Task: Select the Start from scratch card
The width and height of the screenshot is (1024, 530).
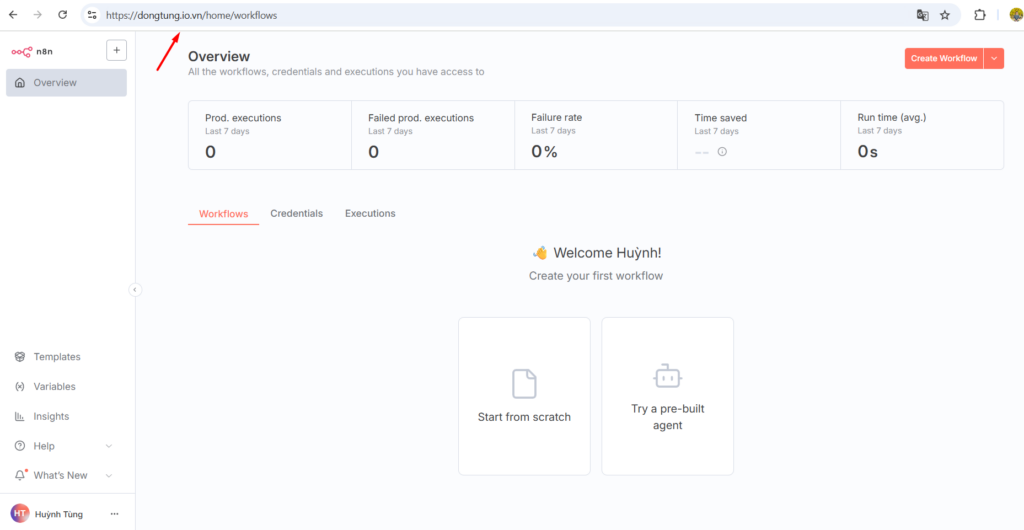Action: [x=524, y=396]
